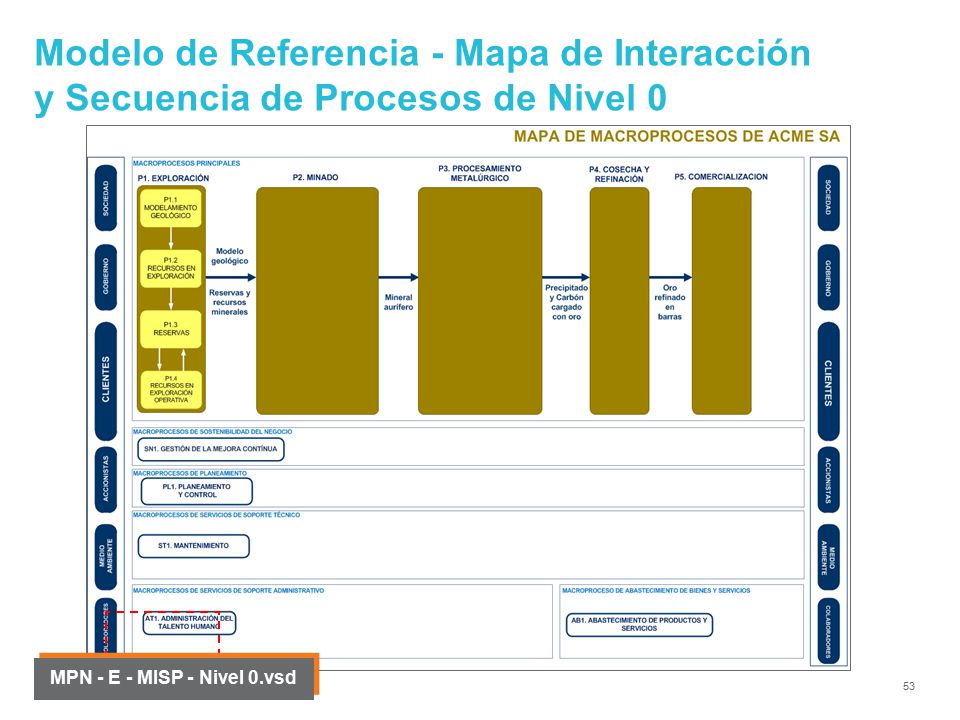Click the arrow between P3 and P4 blocks
Viewport: 960px width, 720px height.
click(x=566, y=277)
